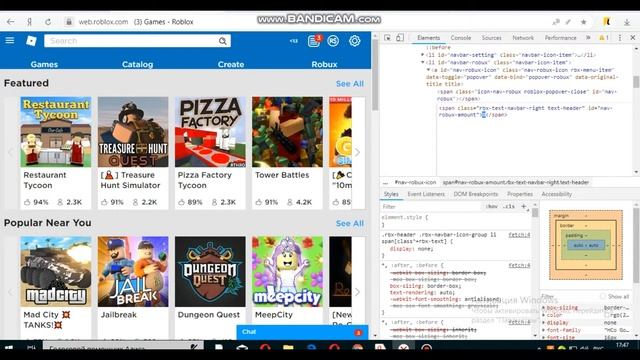Screen dimensions: 640x360
Task: Click the search magnifier icon
Action: [x=222, y=41]
